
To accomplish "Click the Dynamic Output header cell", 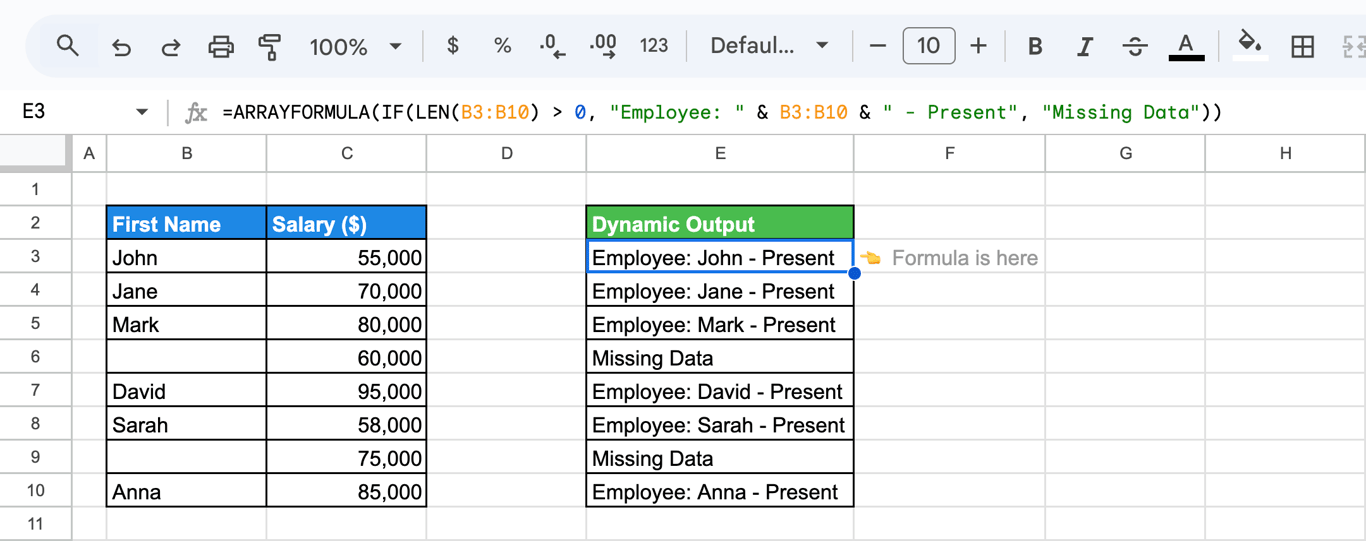I will 720,223.
